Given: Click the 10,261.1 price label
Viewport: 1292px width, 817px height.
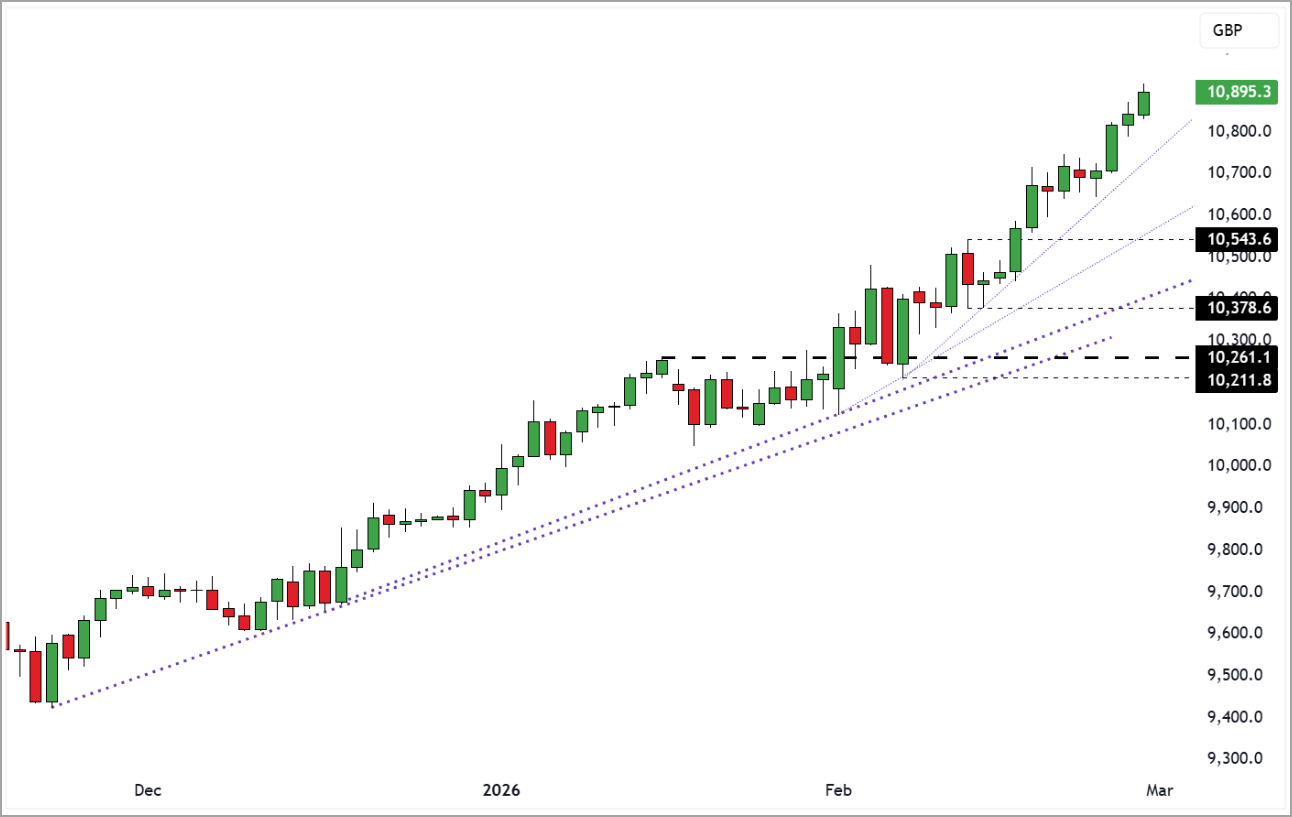Looking at the screenshot, I should (x=1239, y=357).
